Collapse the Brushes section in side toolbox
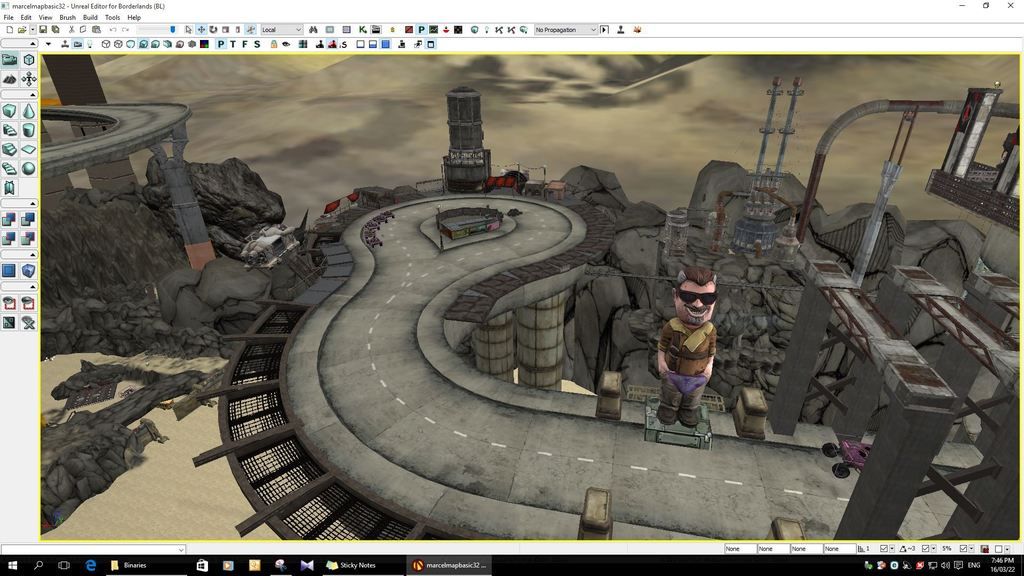 click(20, 95)
